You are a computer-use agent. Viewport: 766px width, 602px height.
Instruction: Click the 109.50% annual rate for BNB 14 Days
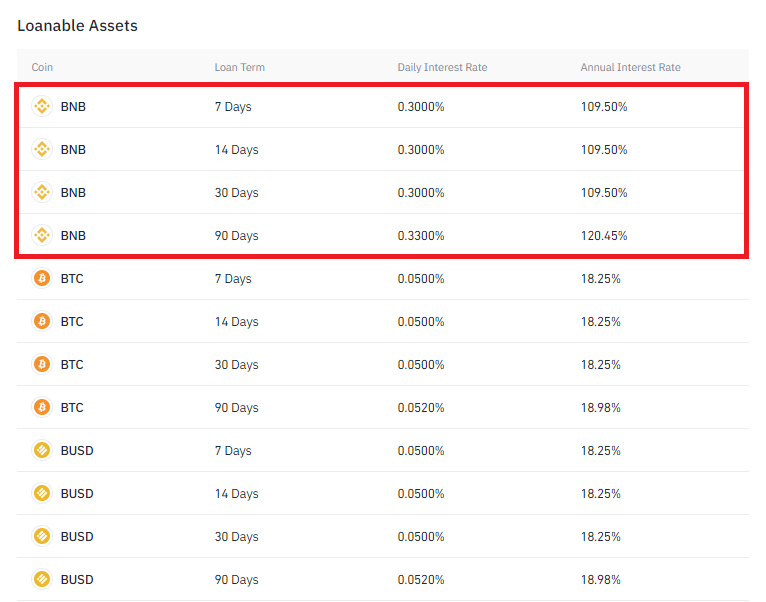[x=604, y=150]
